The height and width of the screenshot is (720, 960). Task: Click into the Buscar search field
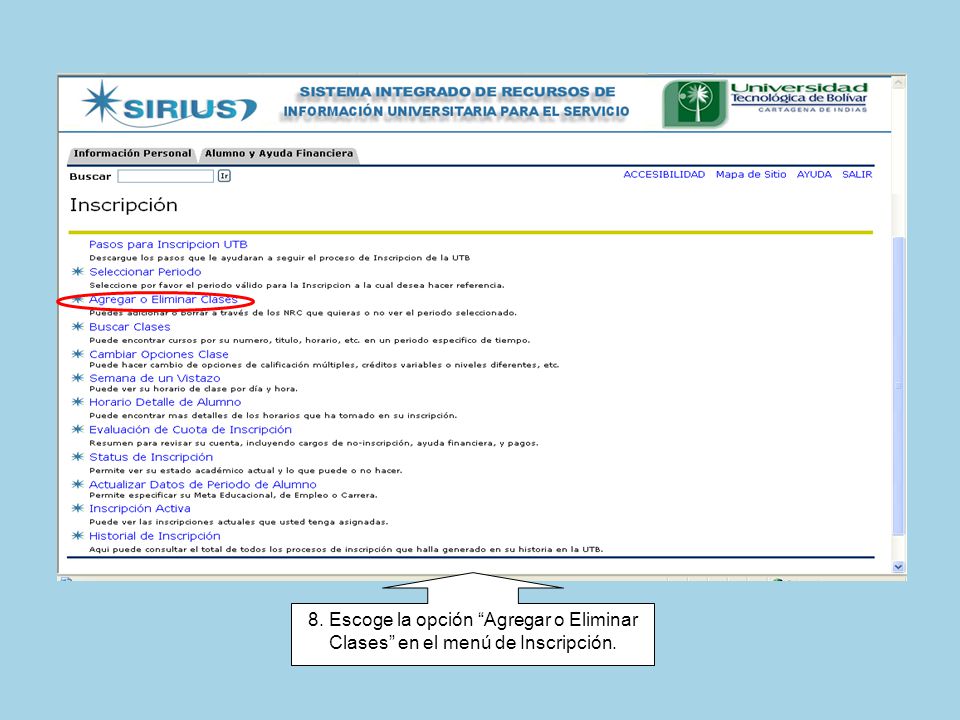click(x=166, y=176)
